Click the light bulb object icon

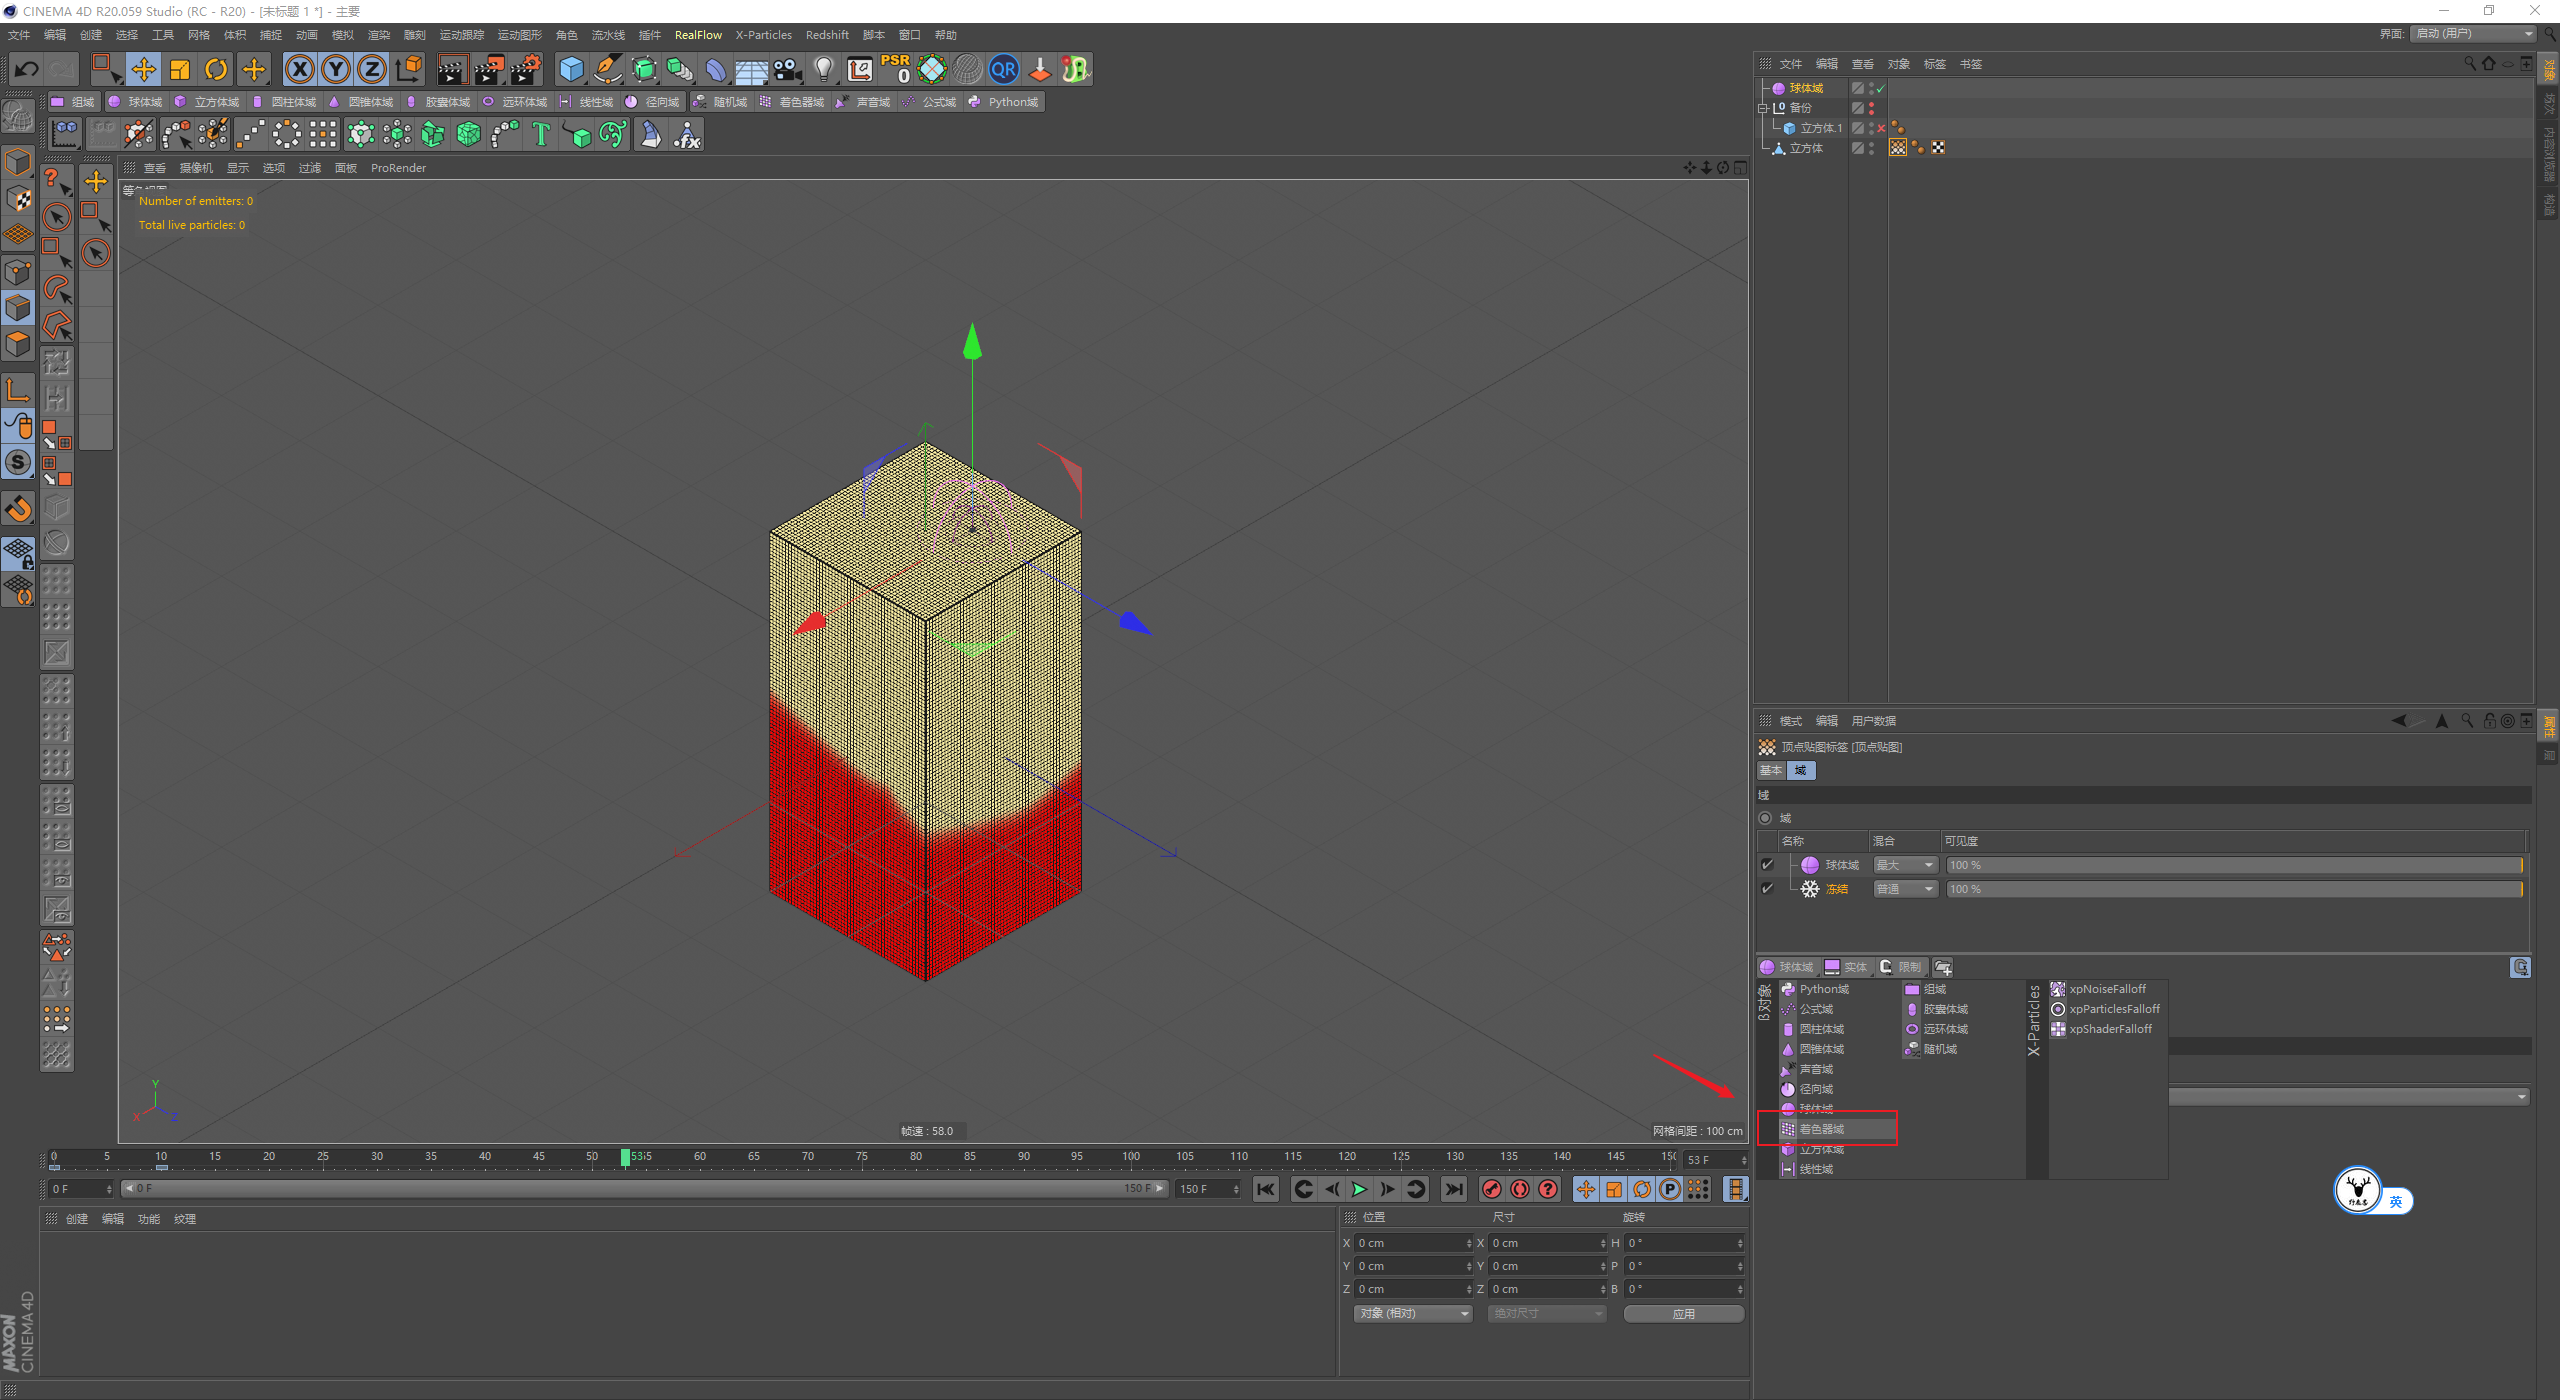(x=823, y=69)
